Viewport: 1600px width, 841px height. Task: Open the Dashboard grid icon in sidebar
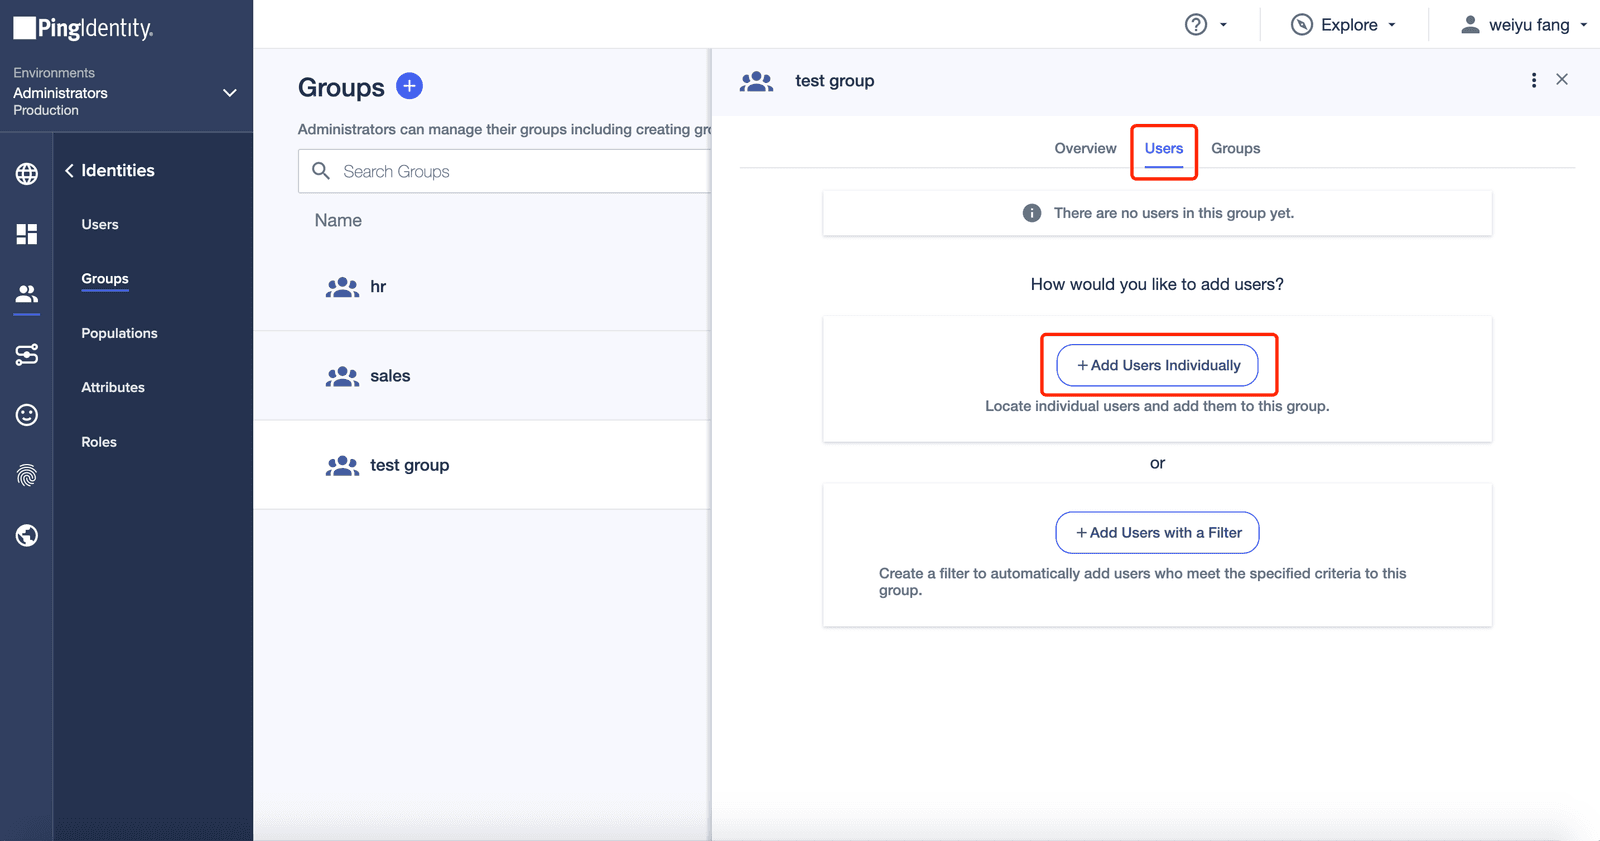tap(27, 234)
